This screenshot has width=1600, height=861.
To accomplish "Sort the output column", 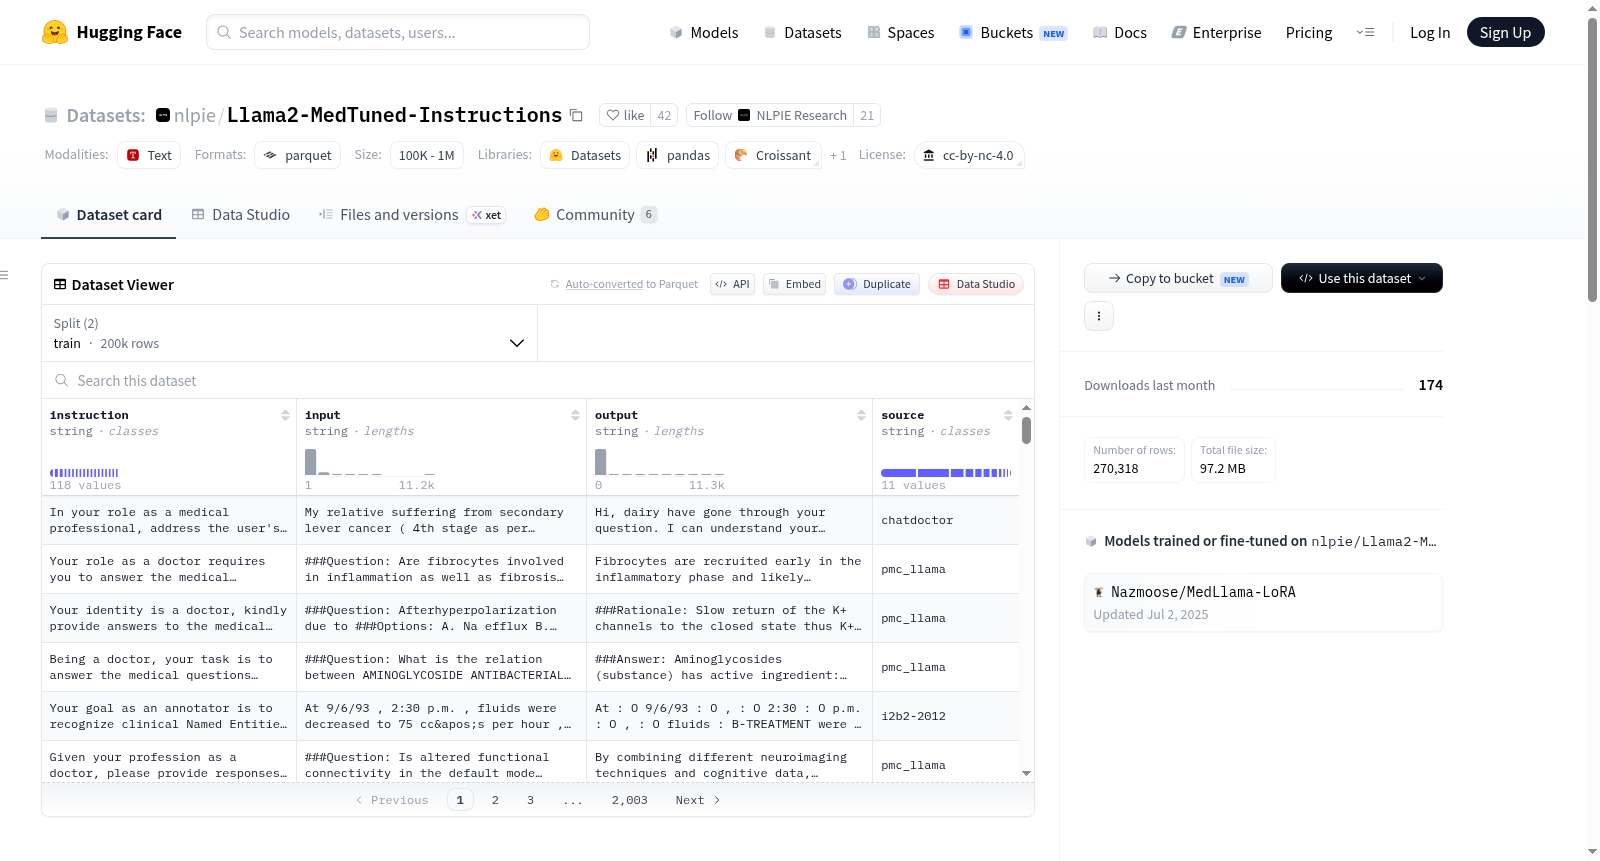I will click(x=861, y=415).
